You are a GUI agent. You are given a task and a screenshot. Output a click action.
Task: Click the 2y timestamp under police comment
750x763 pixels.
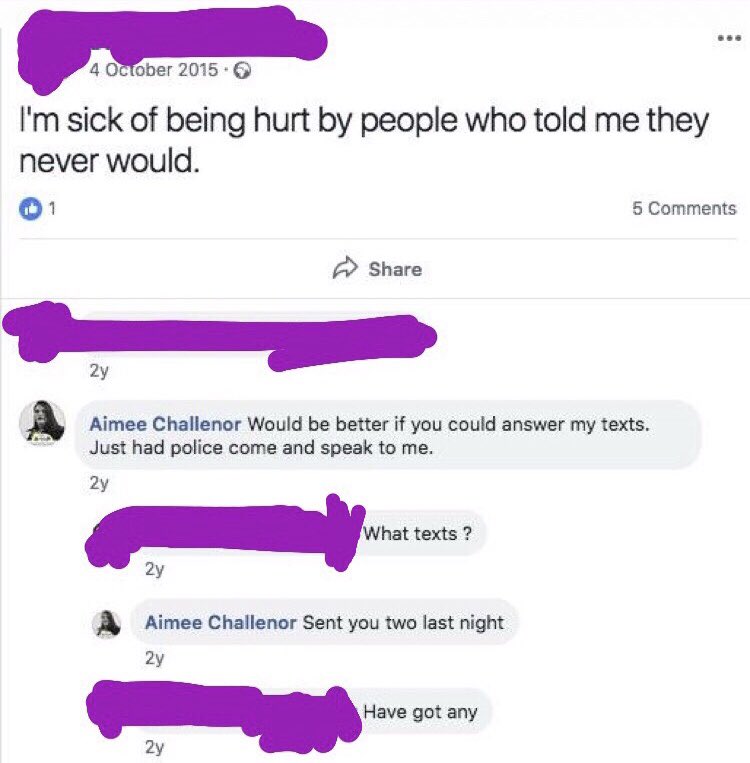point(99,483)
